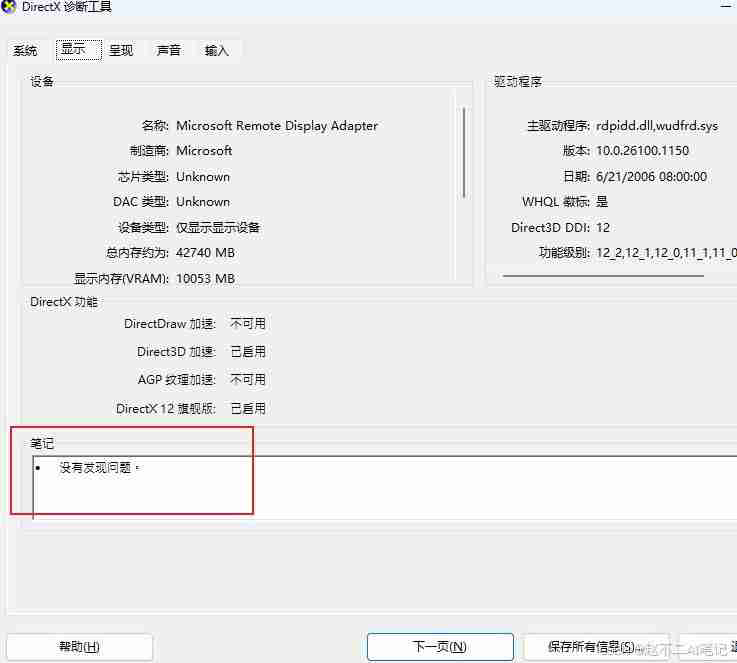Image resolution: width=737 pixels, height=663 pixels.
Task: Click the 笔记 notes text box
Action: (x=384, y=487)
